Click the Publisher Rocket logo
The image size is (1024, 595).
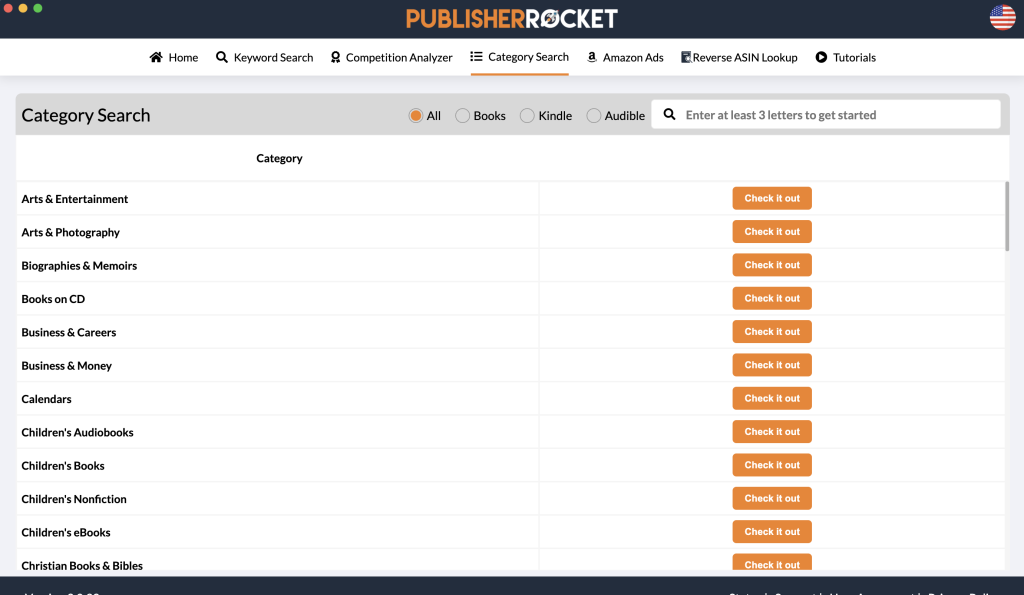tap(511, 18)
